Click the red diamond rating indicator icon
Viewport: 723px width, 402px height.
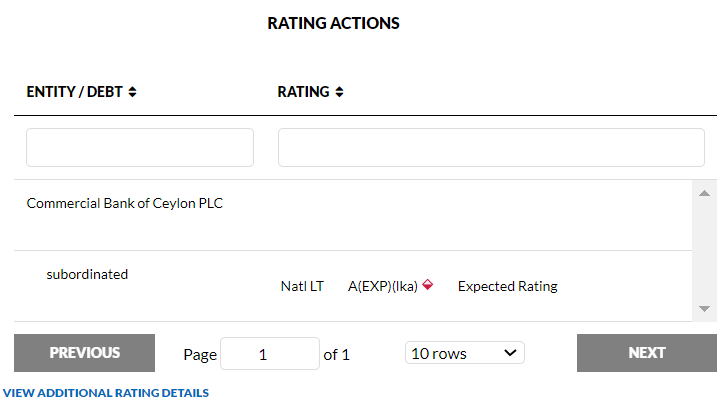click(428, 286)
